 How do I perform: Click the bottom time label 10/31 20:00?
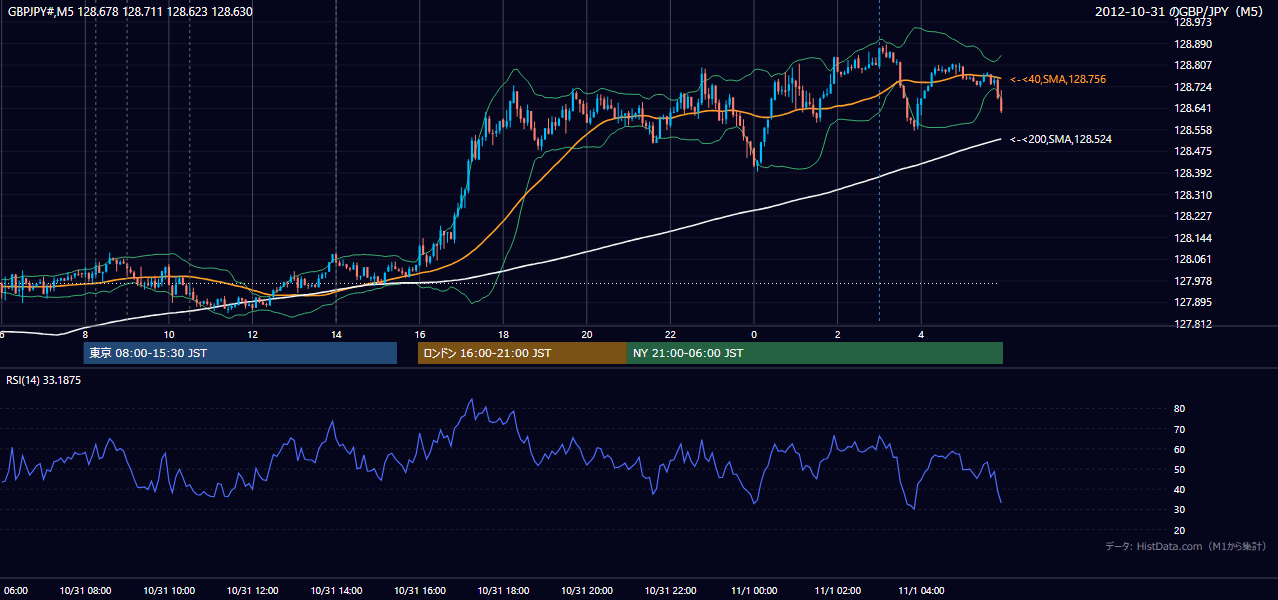(587, 590)
